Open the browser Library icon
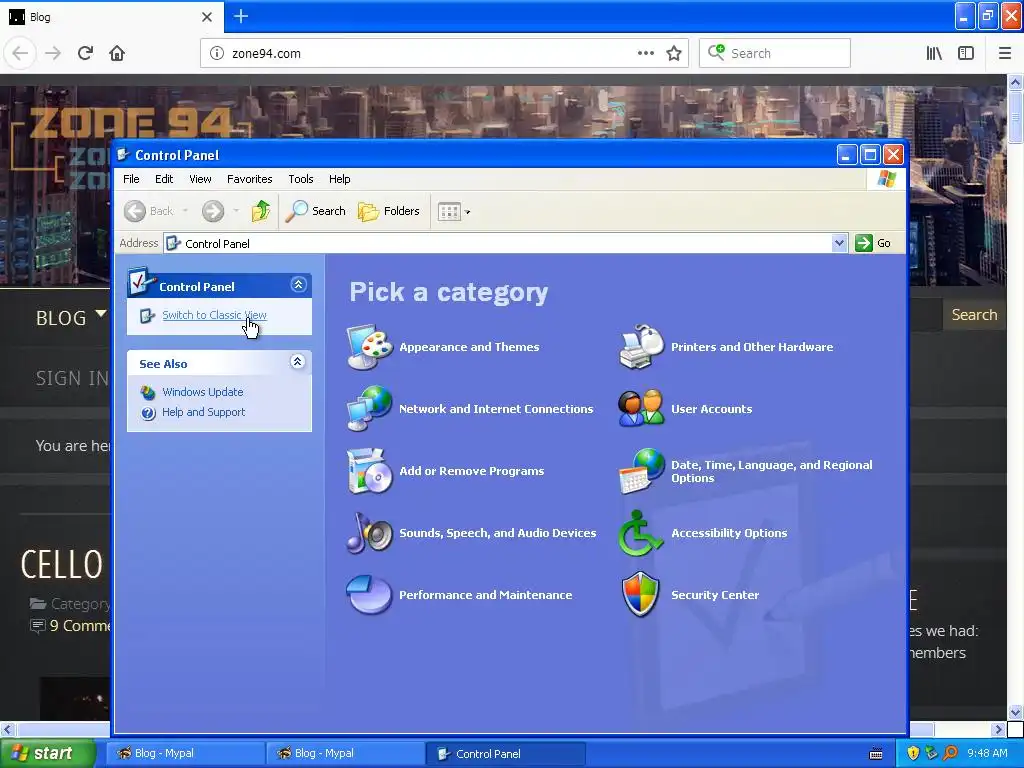 (934, 53)
